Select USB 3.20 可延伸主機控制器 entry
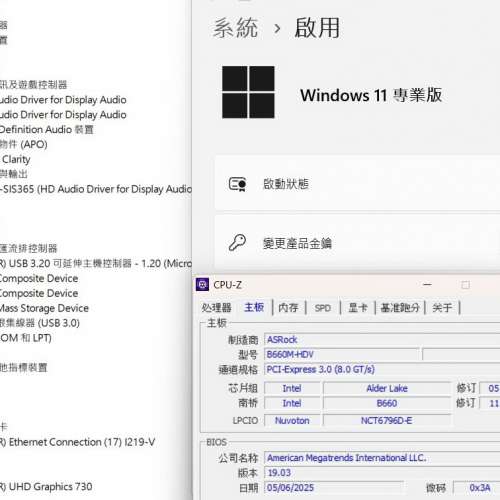Screen dimensions: 500x500 96,263
